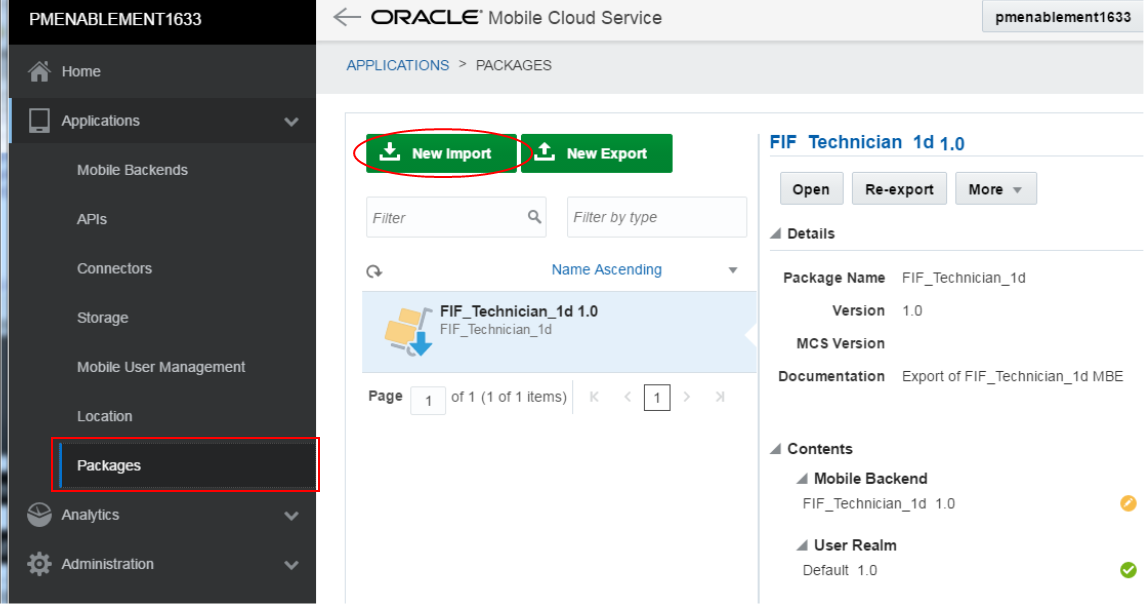Refresh the package list
The image size is (1144, 604).
tap(374, 271)
